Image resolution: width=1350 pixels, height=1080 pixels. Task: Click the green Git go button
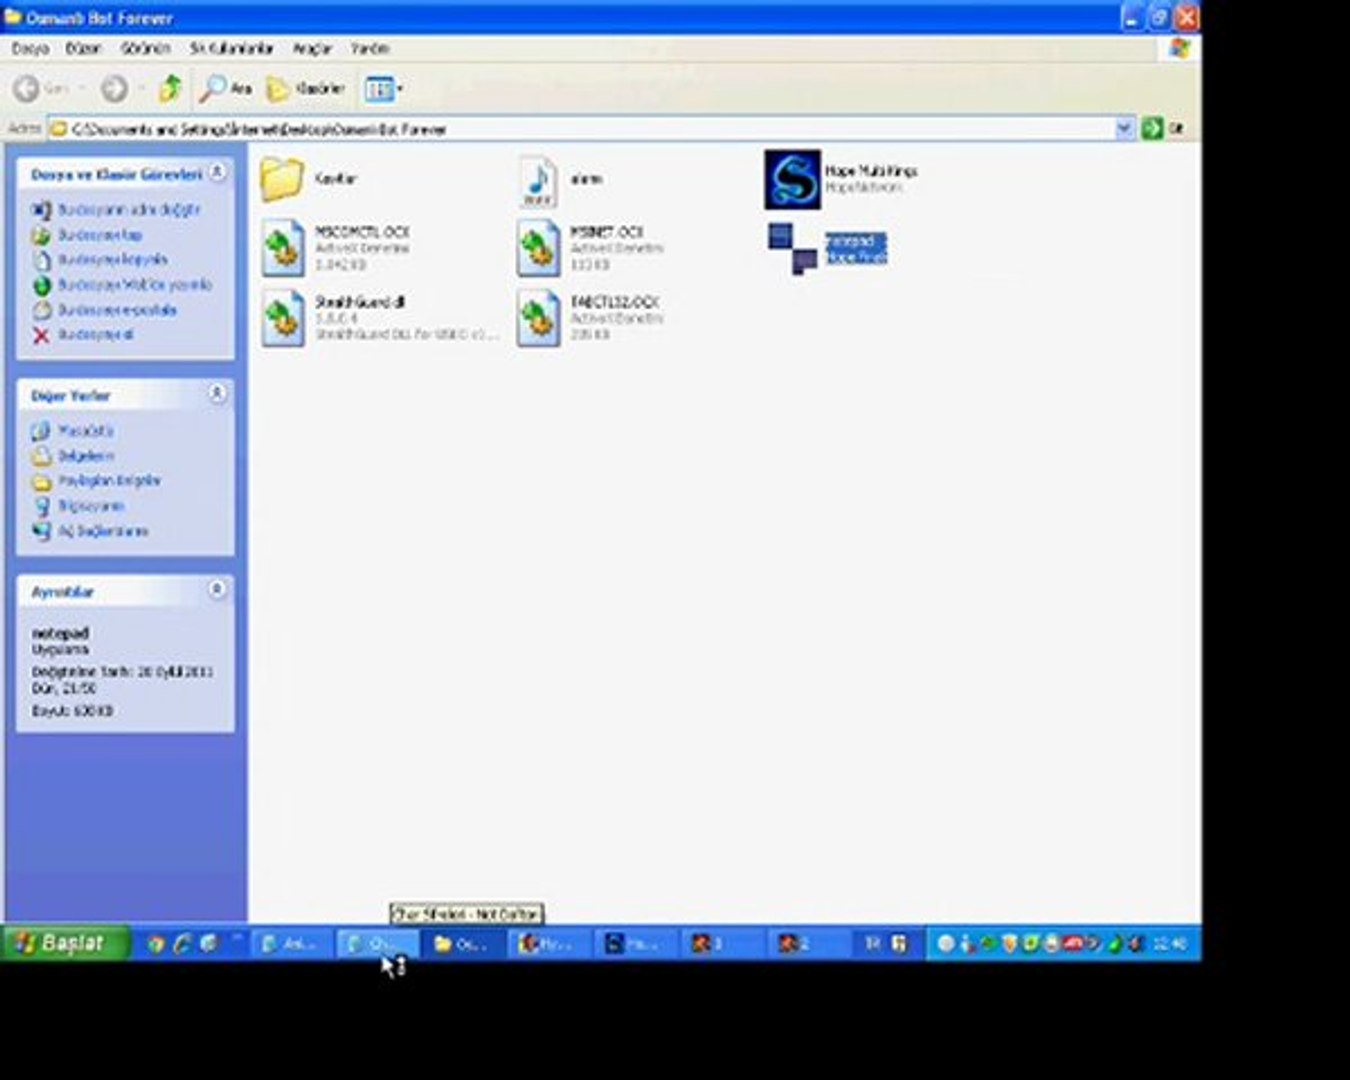coord(1153,128)
